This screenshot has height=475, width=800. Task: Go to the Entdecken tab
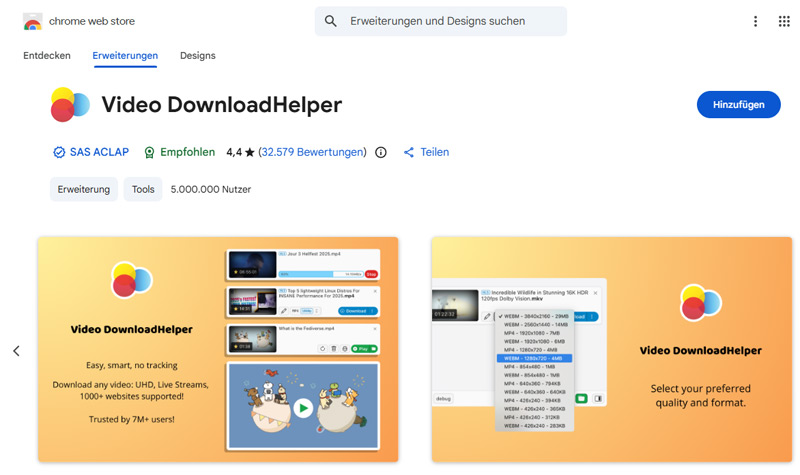coord(47,56)
